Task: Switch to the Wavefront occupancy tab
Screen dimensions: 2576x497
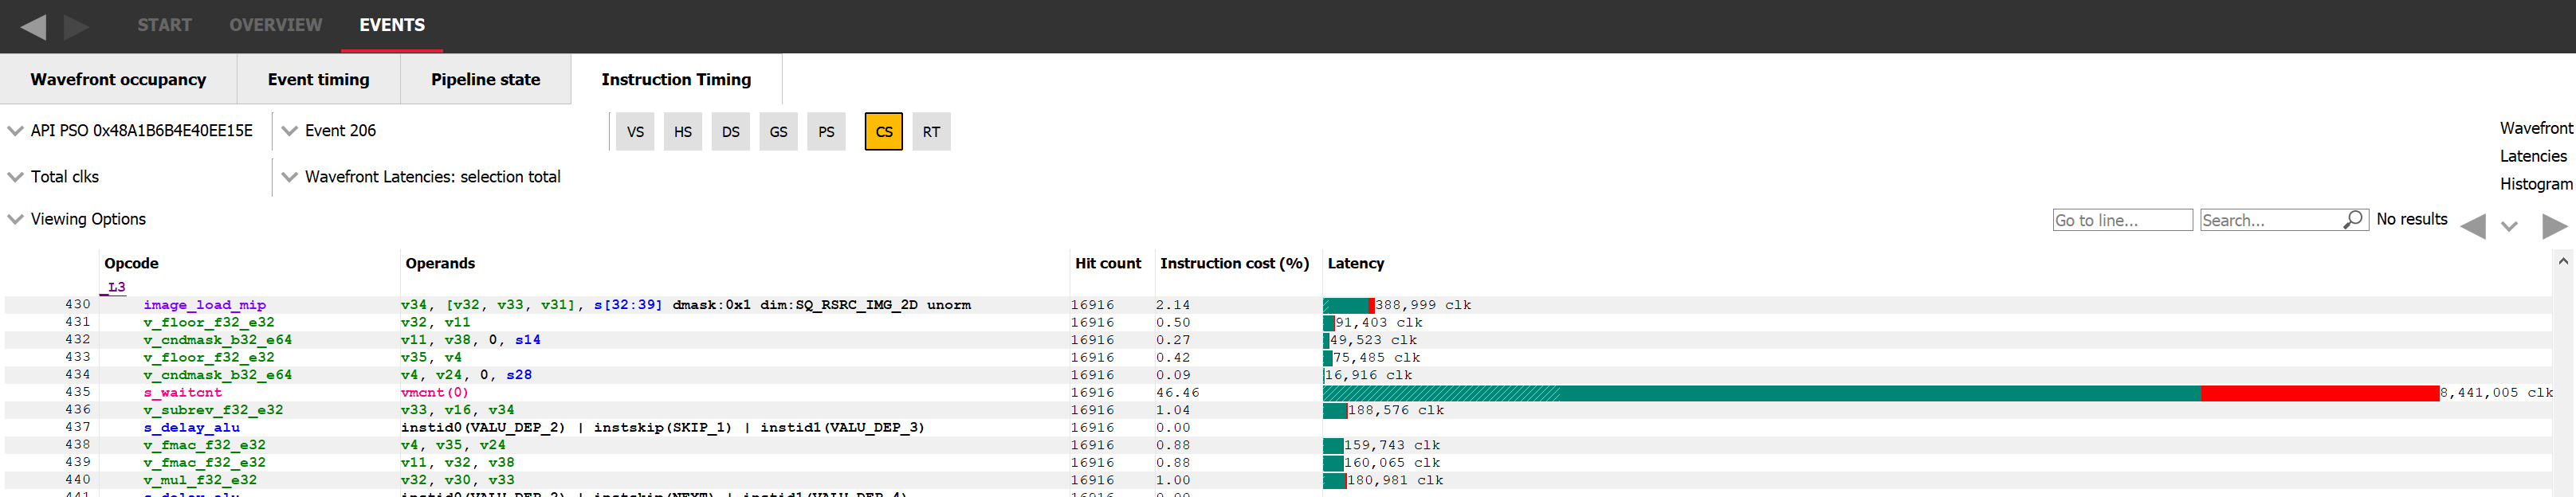Action: coord(118,80)
